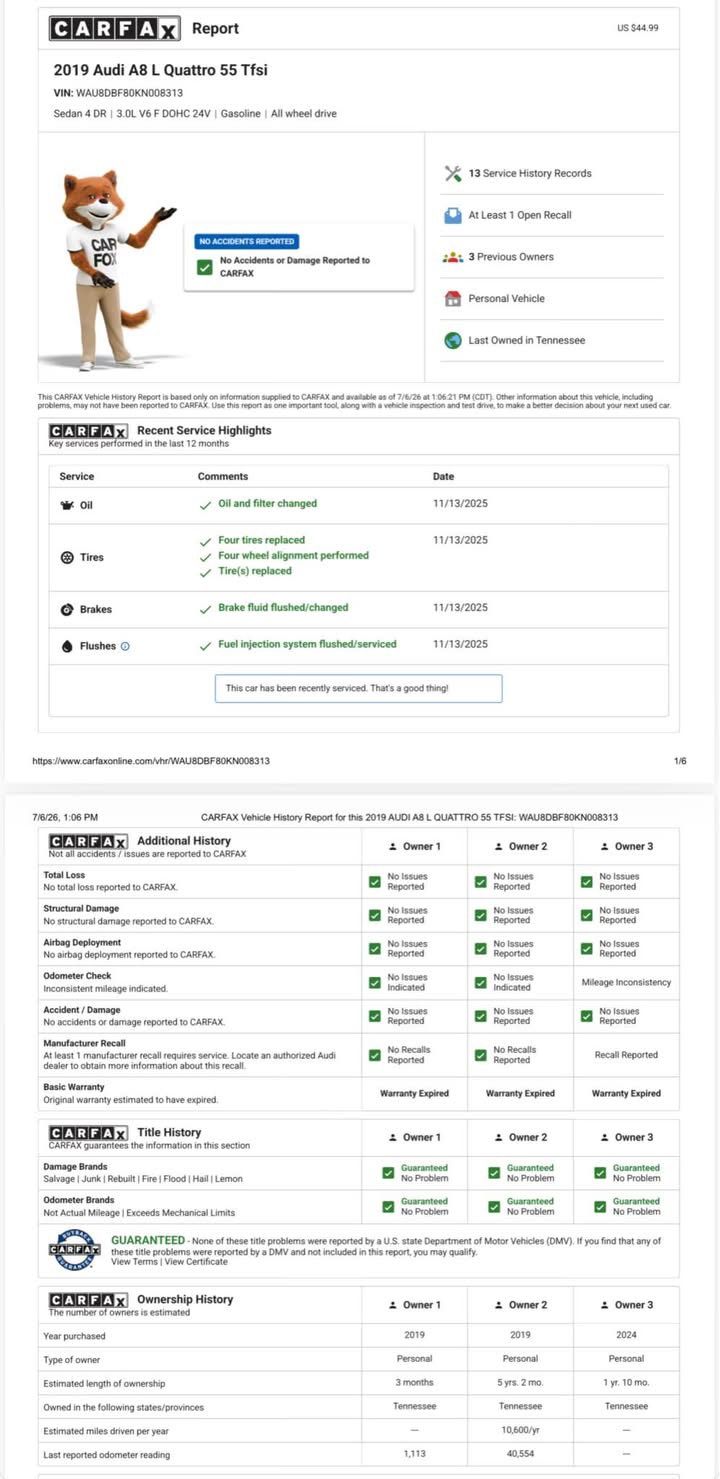Click the 13 Service History Records text
Image resolution: width=720 pixels, height=1479 pixels.
click(530, 173)
